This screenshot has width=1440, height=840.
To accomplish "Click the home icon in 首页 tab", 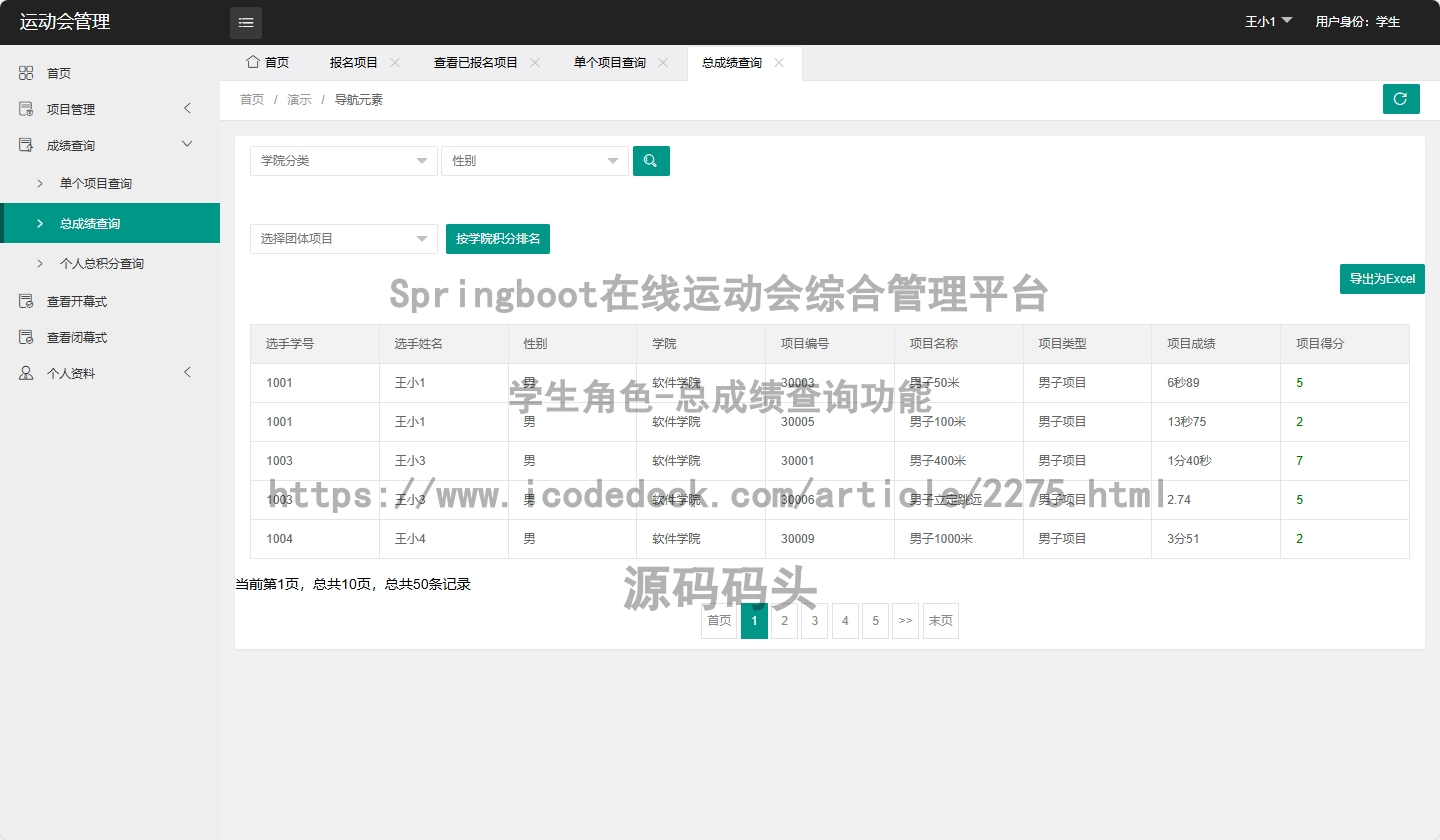I will point(253,62).
